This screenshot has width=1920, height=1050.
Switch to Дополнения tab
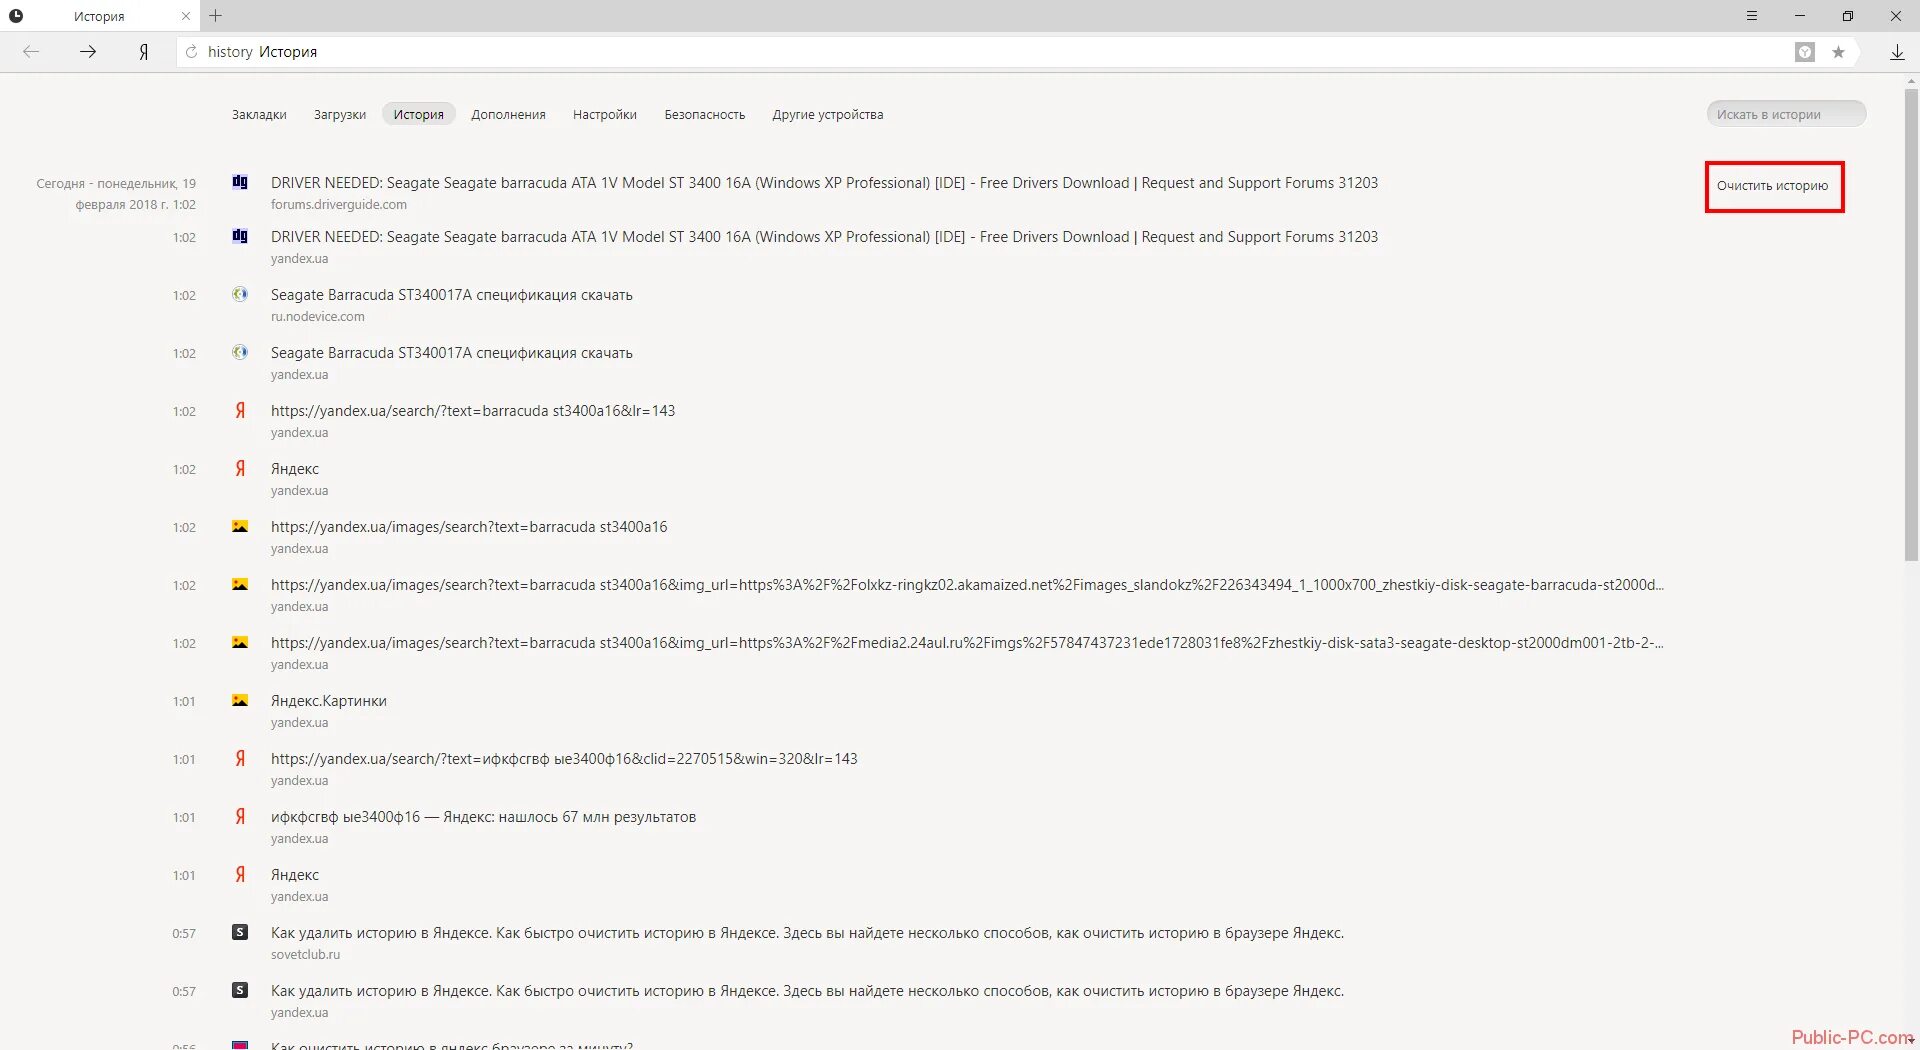(508, 115)
